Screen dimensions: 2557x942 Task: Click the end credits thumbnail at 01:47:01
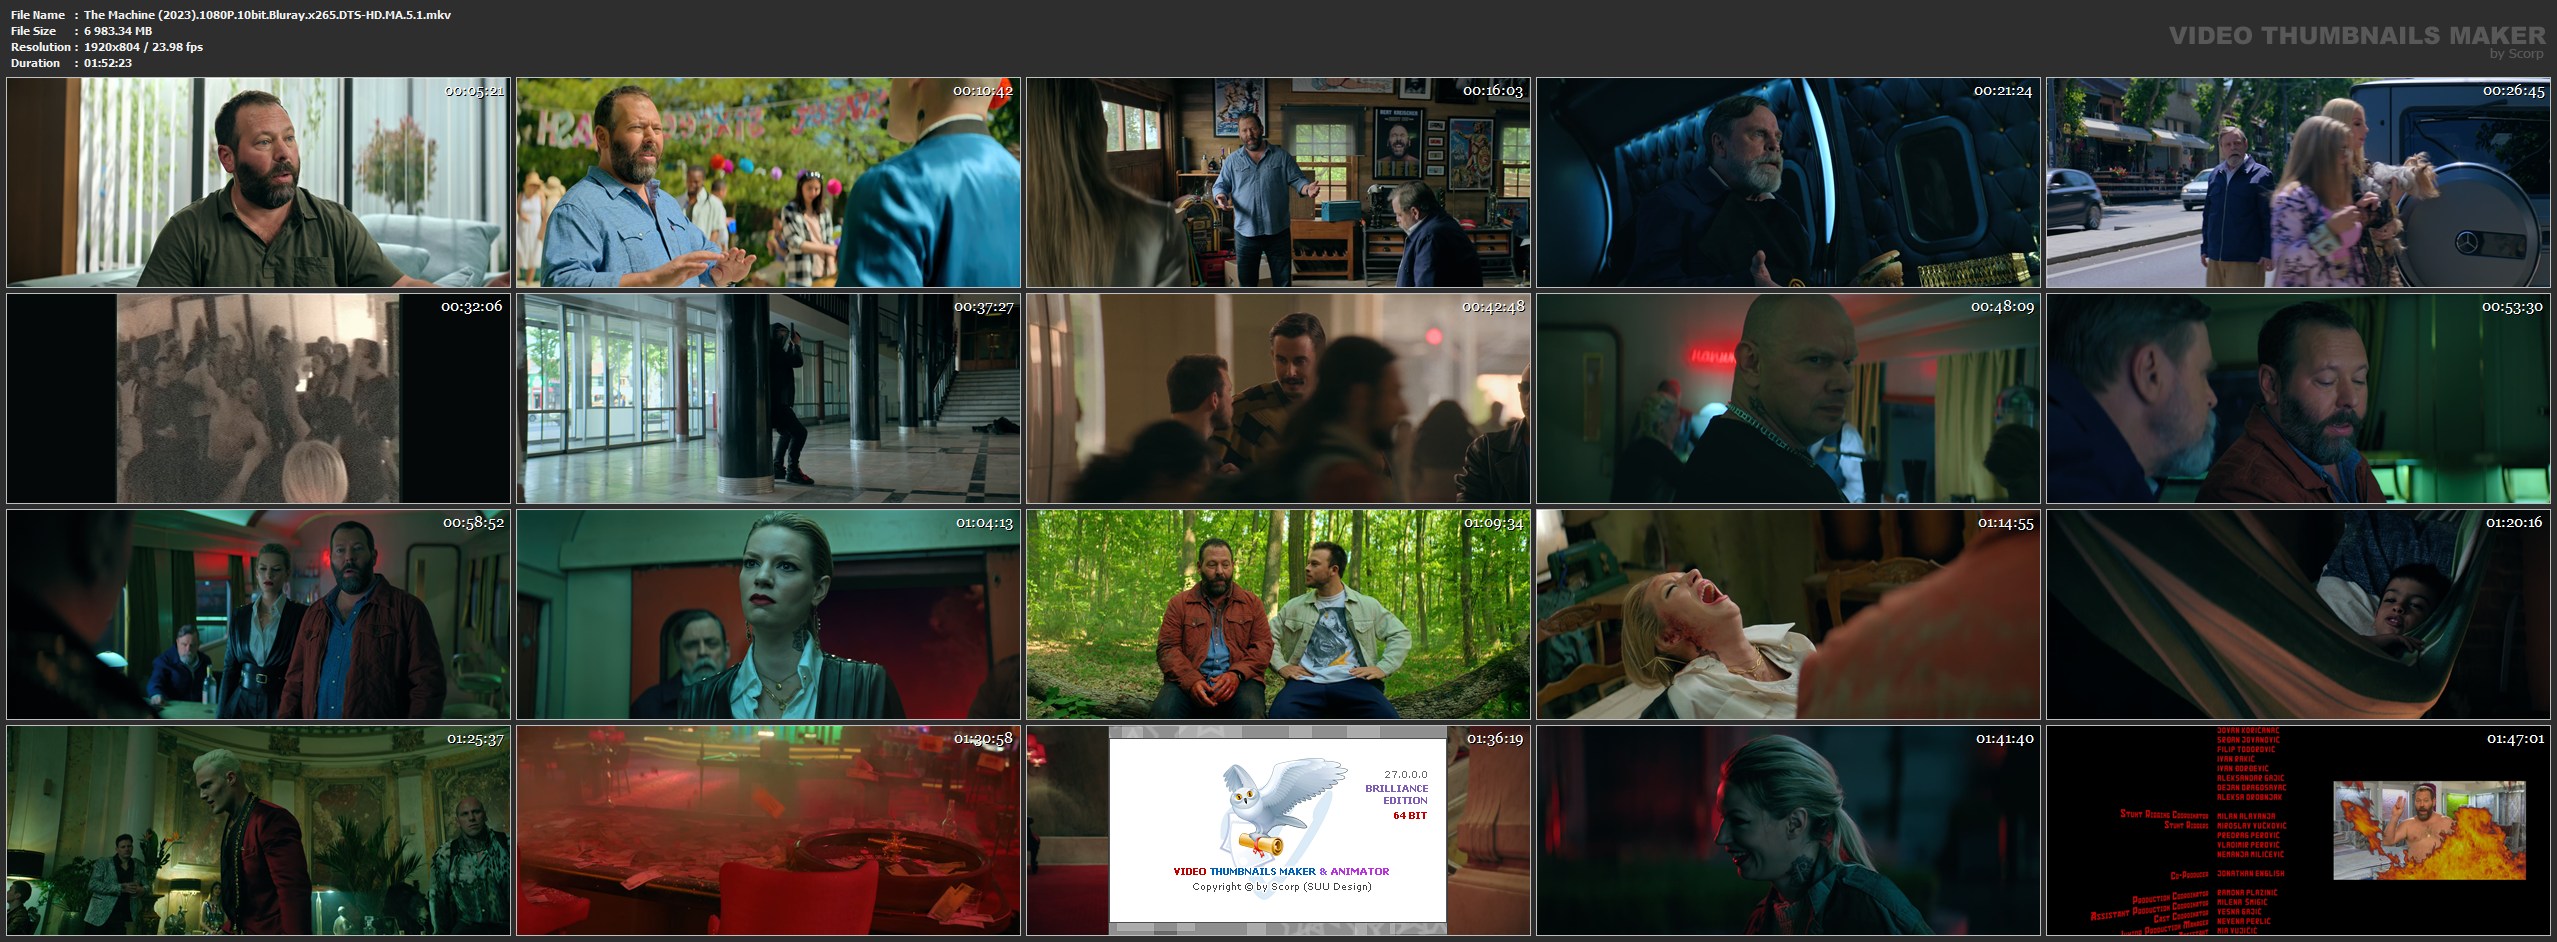2298,831
